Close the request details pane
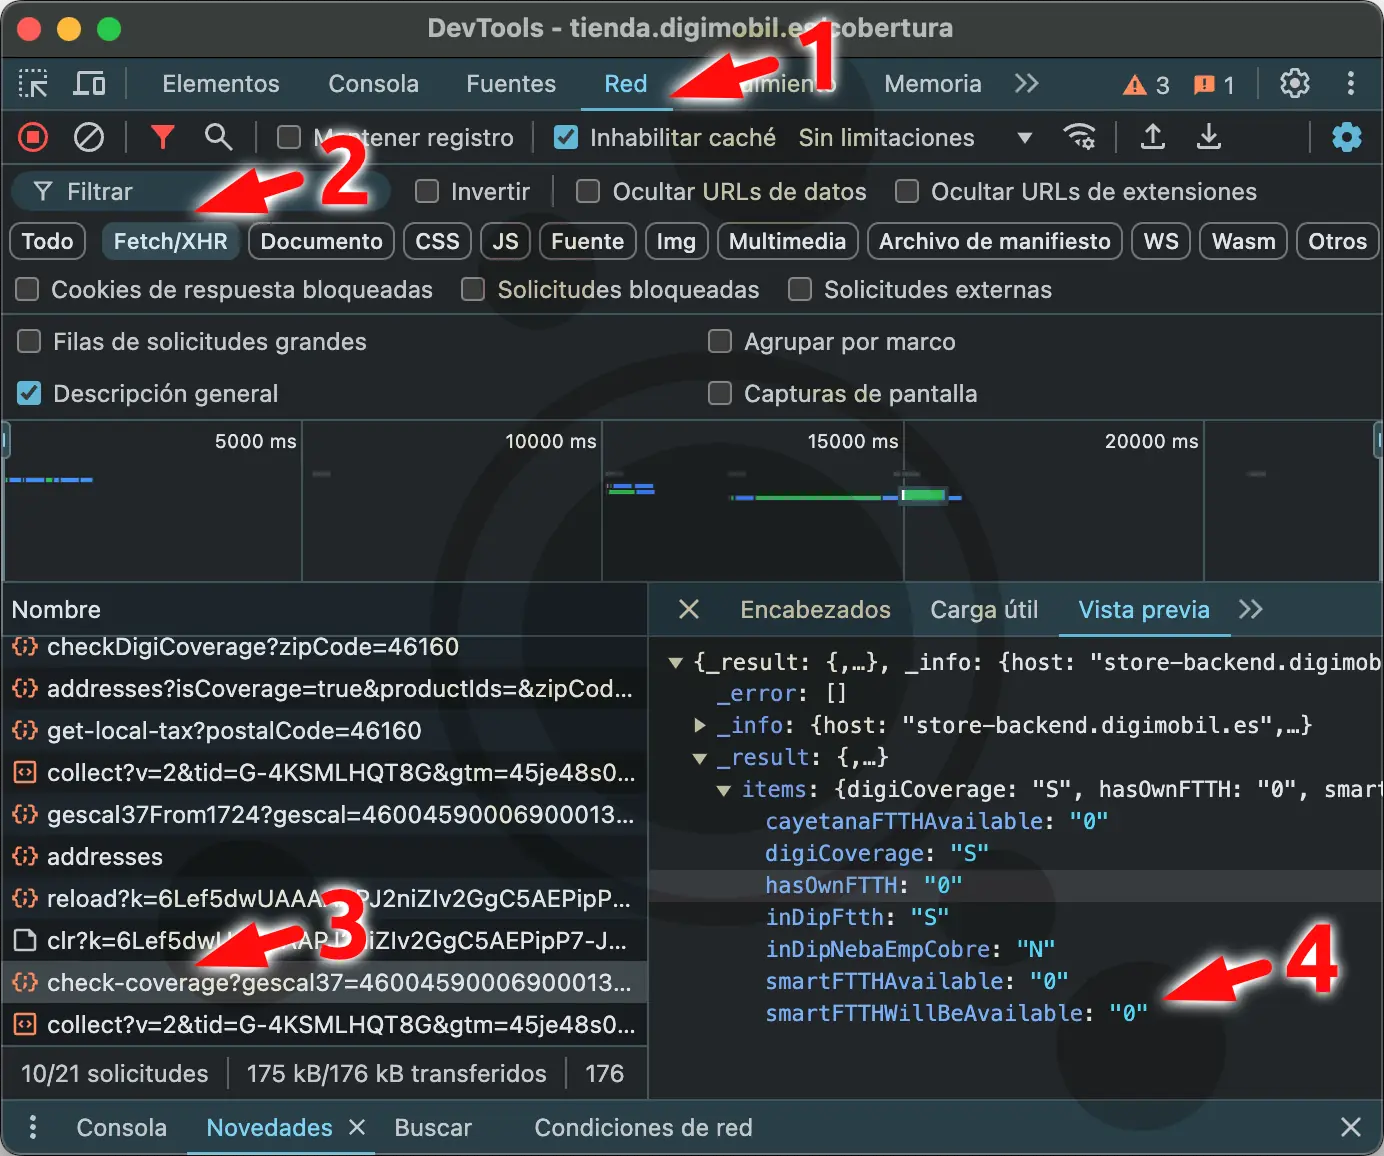 (x=689, y=609)
